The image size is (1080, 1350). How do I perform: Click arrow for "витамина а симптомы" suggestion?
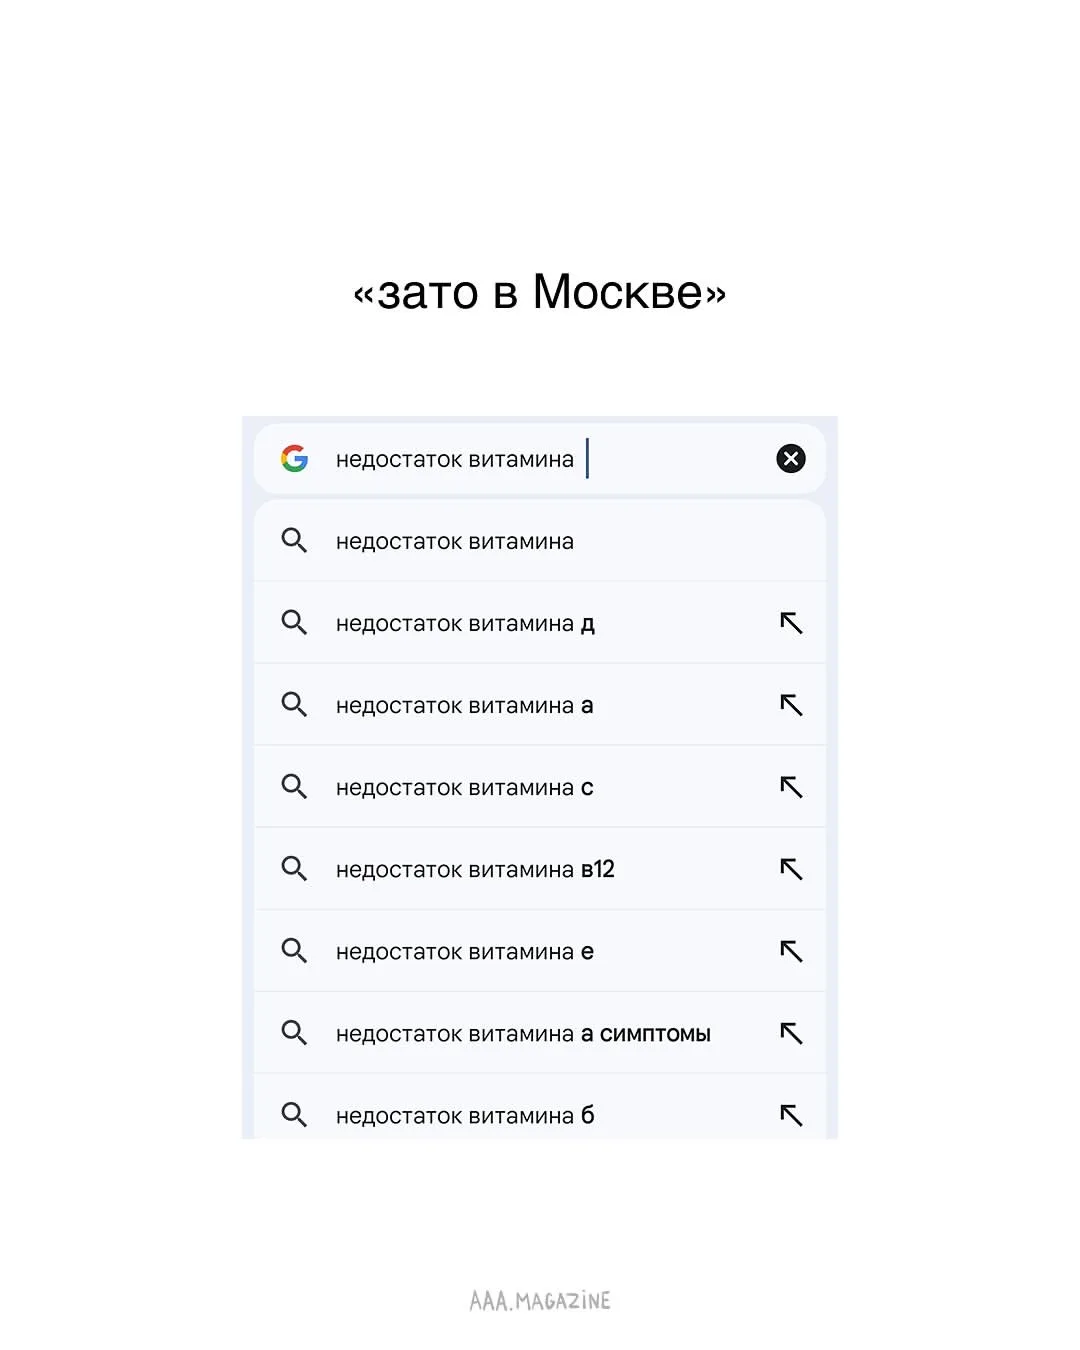click(791, 1033)
